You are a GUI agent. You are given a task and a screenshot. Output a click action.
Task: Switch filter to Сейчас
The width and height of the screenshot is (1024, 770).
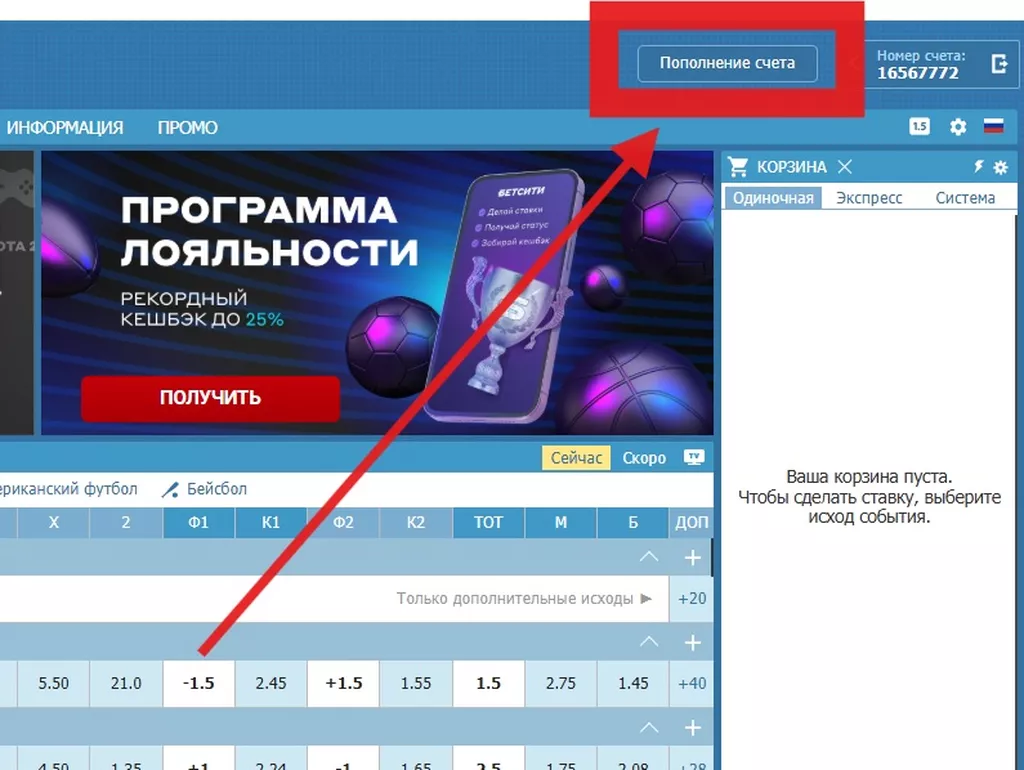coord(576,458)
